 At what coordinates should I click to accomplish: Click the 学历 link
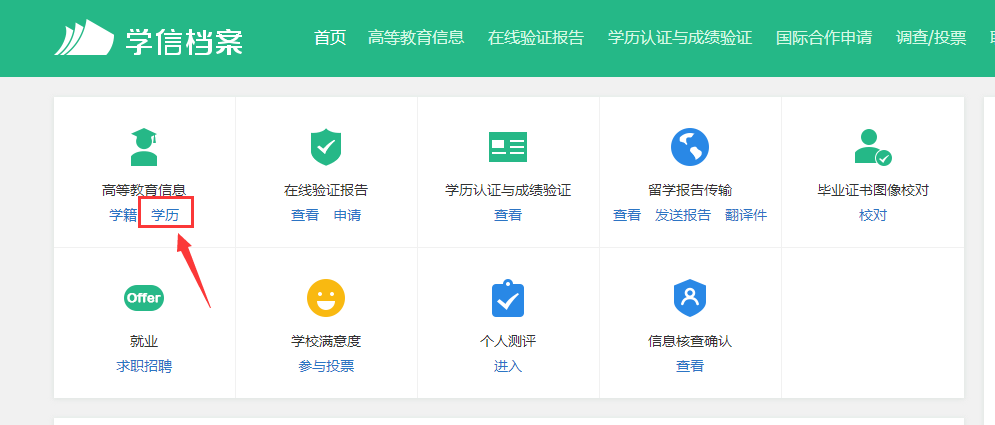tap(165, 215)
